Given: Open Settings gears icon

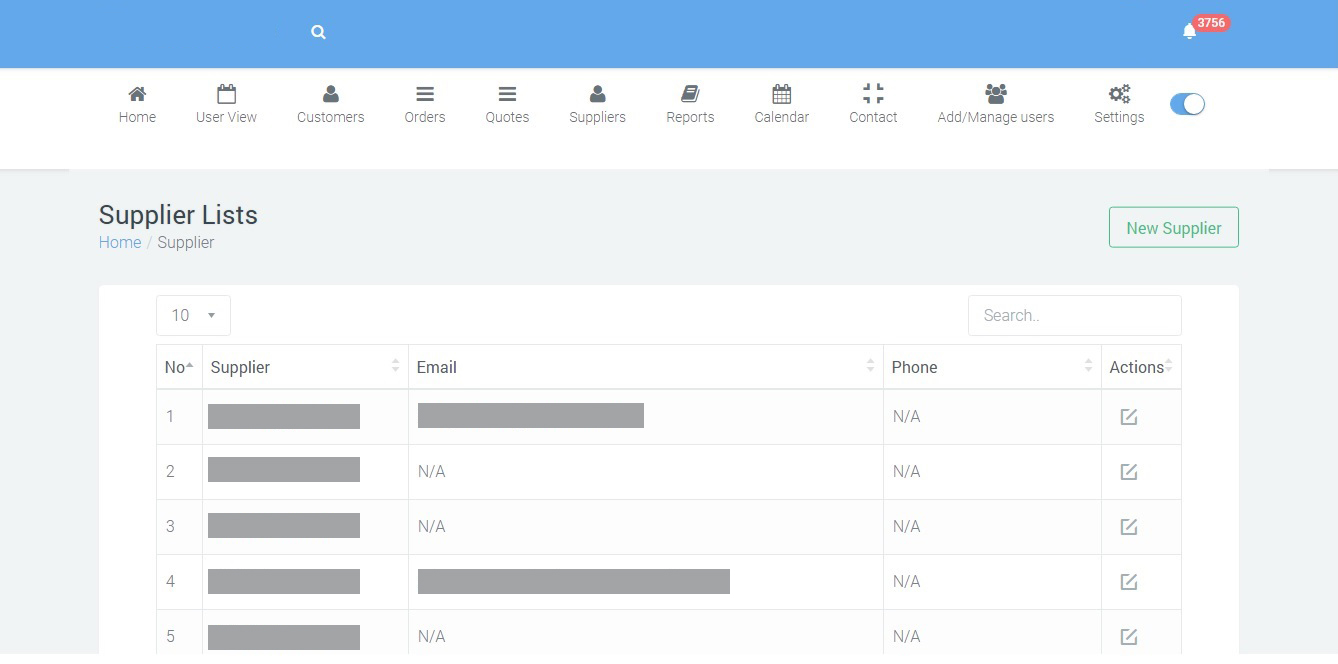Looking at the screenshot, I should point(1119,94).
